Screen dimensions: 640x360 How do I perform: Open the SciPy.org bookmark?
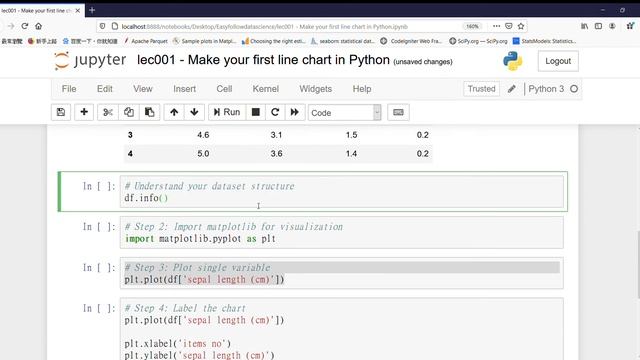(x=478, y=41)
